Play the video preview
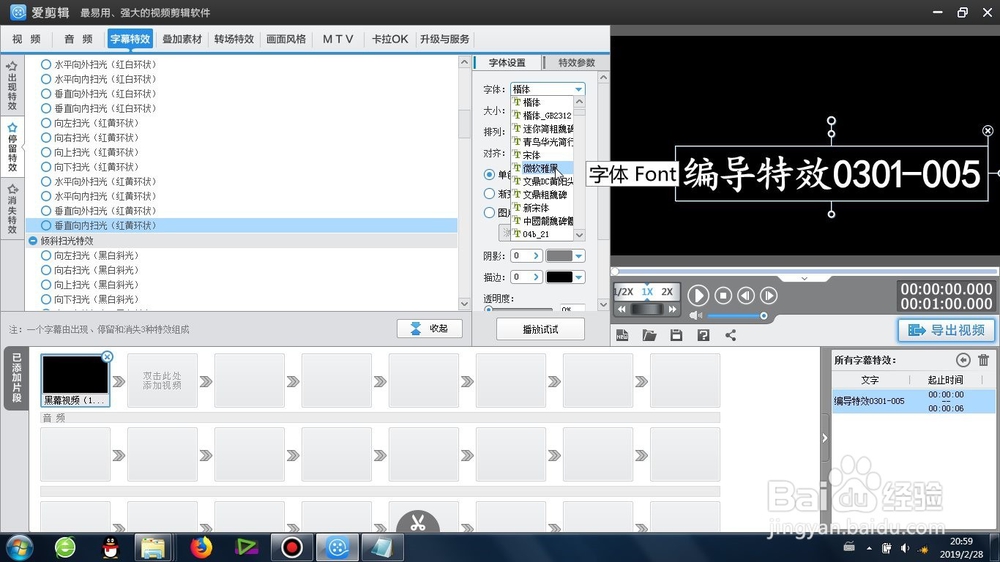Viewport: 1000px width, 562px height. pos(698,295)
